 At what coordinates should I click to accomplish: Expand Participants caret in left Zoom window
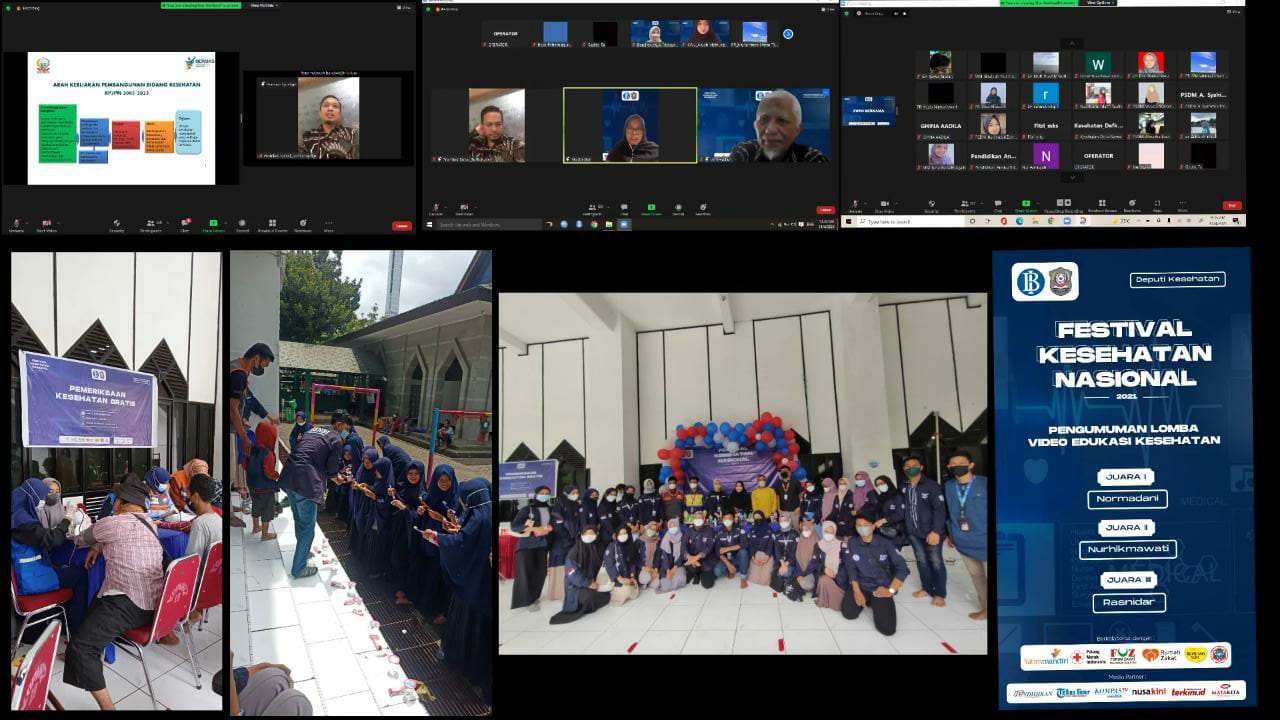(168, 222)
